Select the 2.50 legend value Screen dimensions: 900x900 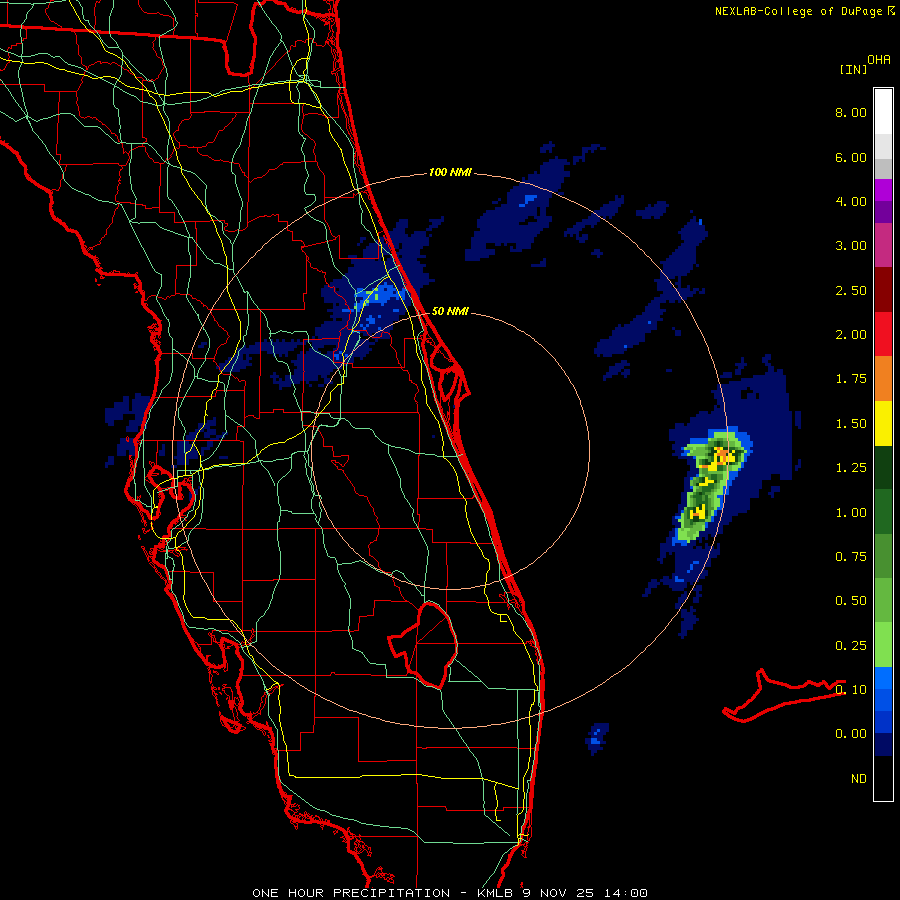[851, 290]
